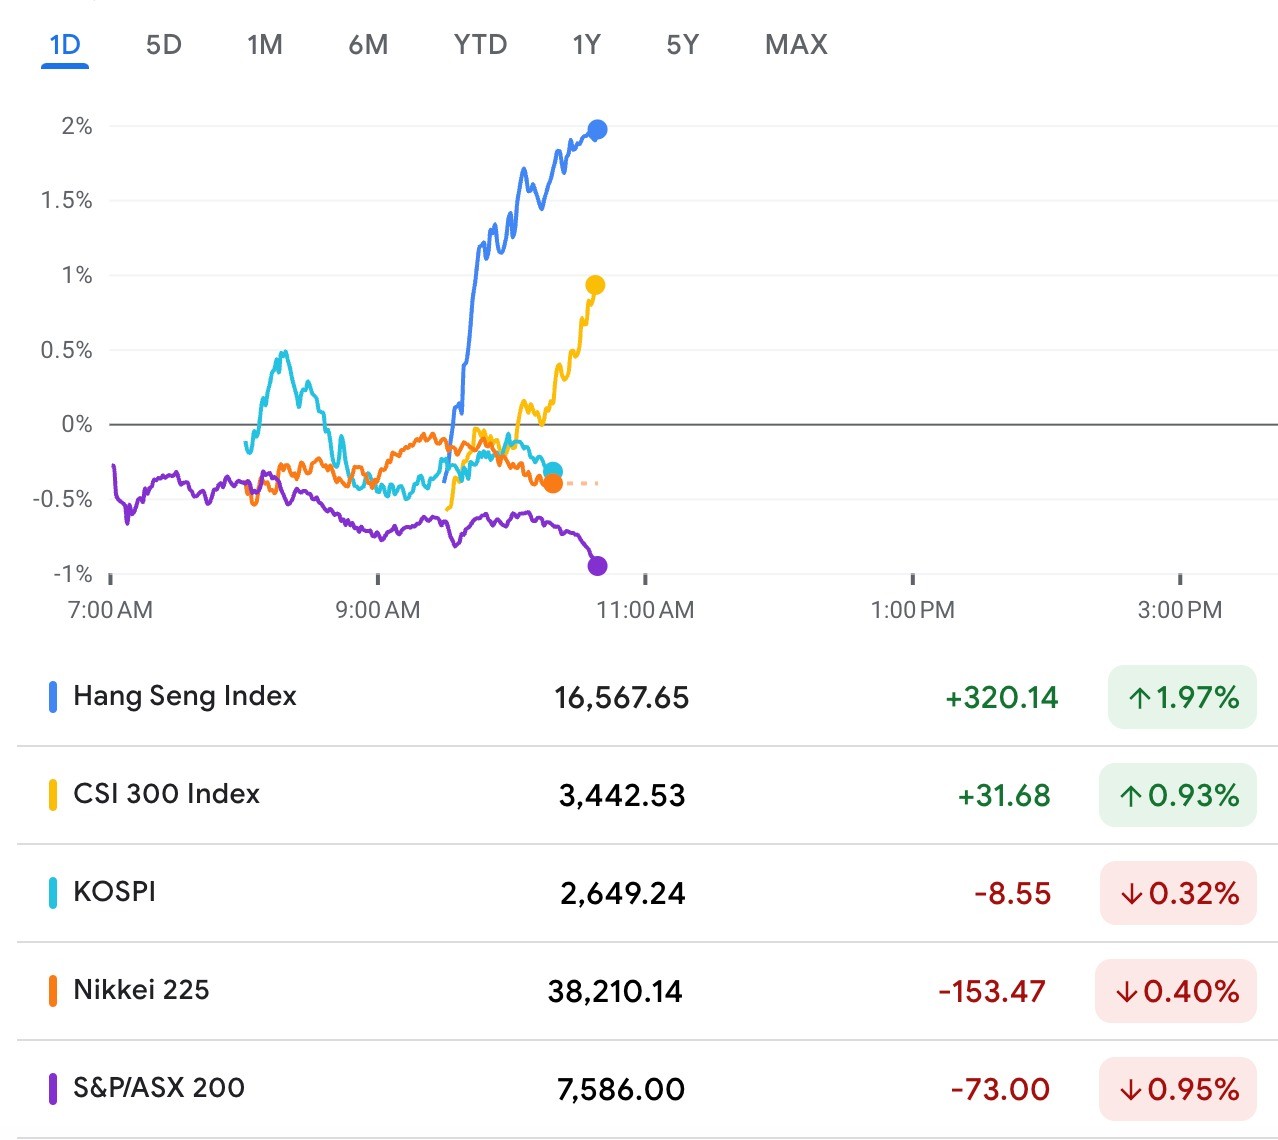Image resolution: width=1278 pixels, height=1140 pixels.
Task: Open the CSI 300 Index link
Action: click(166, 794)
